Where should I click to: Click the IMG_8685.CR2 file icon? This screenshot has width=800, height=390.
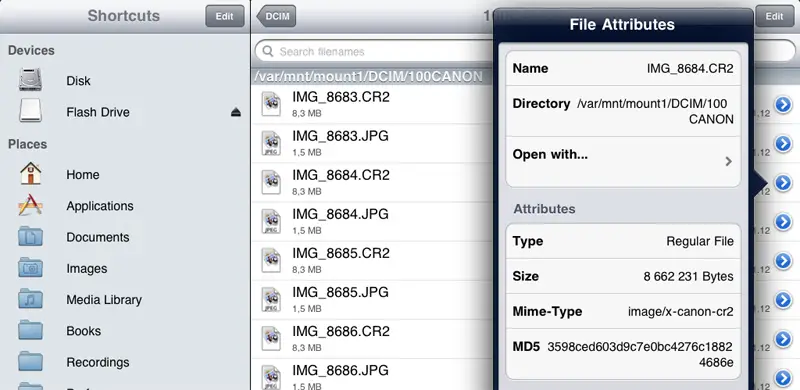click(x=271, y=260)
